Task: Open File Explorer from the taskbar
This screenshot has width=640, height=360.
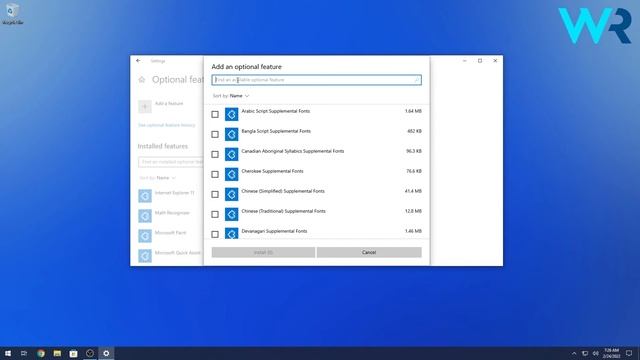Action: [57, 353]
